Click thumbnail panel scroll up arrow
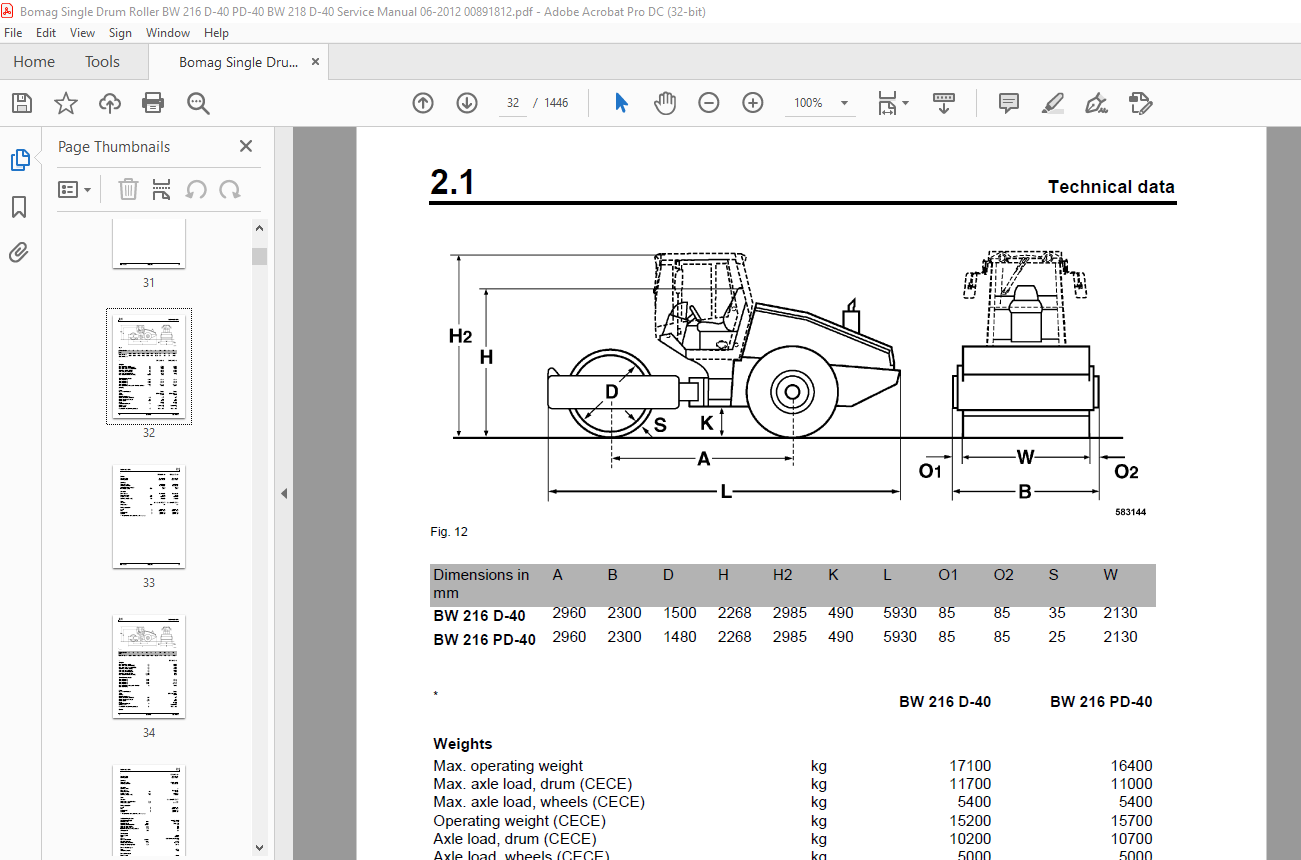 260,229
